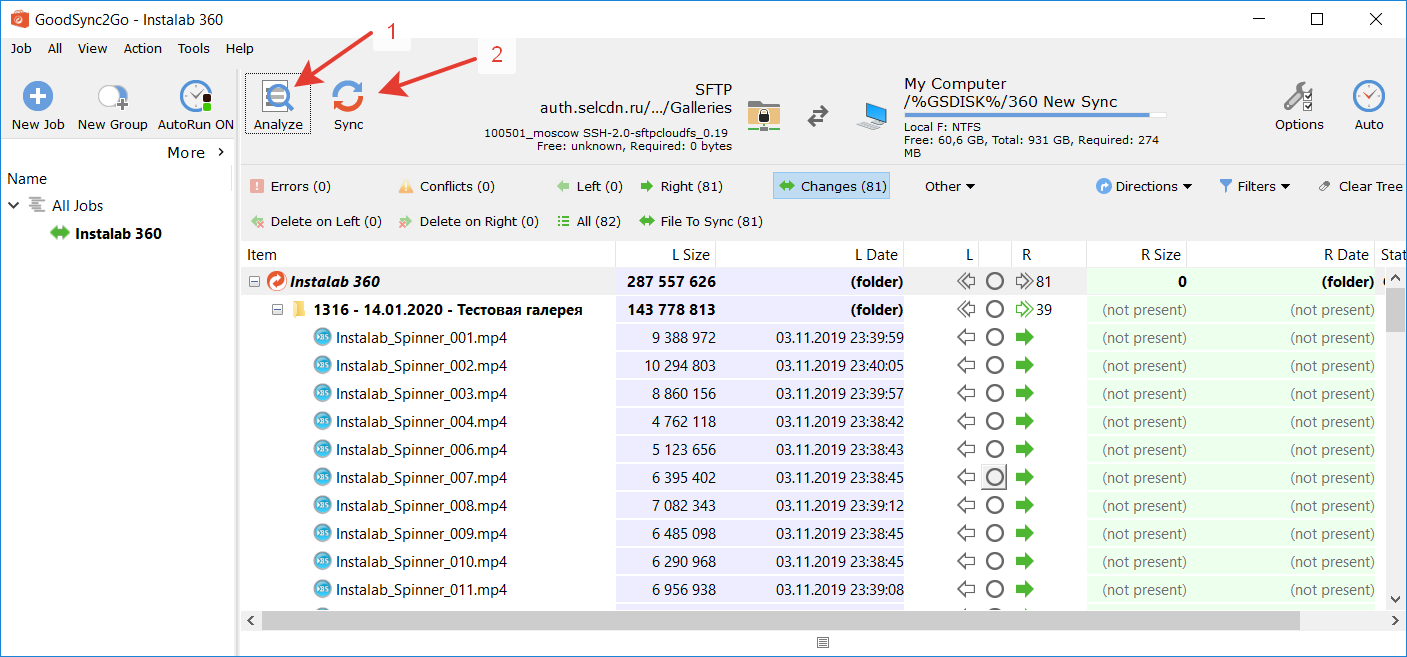Collapse the All Jobs tree node
The width and height of the screenshot is (1407, 657).
click(14, 205)
